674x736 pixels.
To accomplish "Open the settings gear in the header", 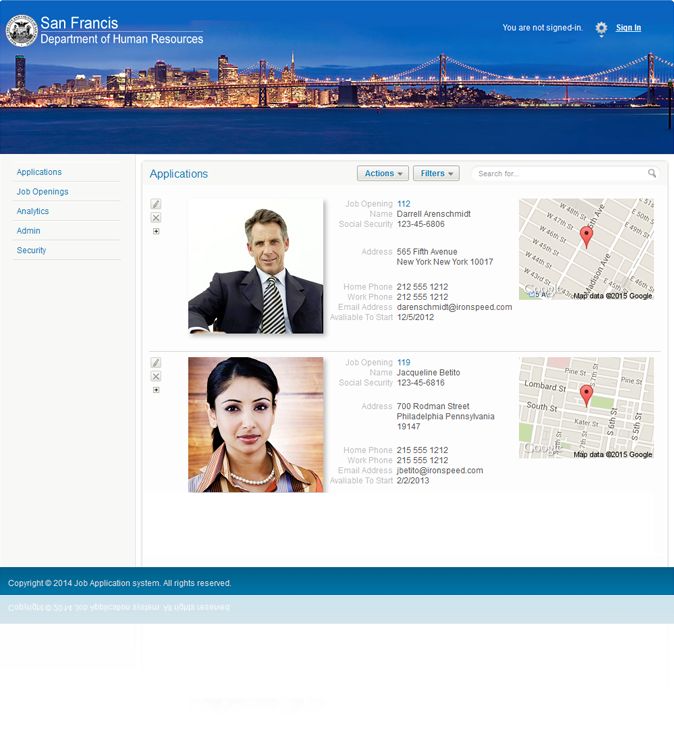I will (x=601, y=28).
